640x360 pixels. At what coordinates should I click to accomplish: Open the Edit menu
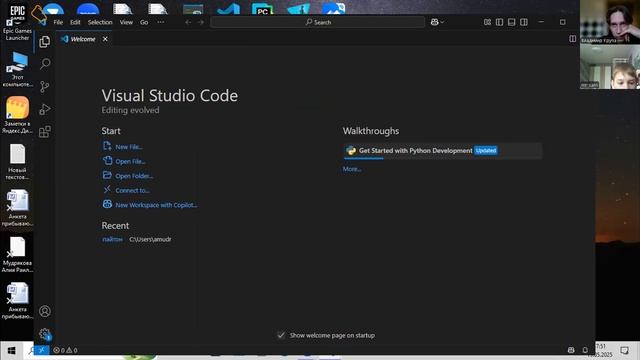(75, 22)
